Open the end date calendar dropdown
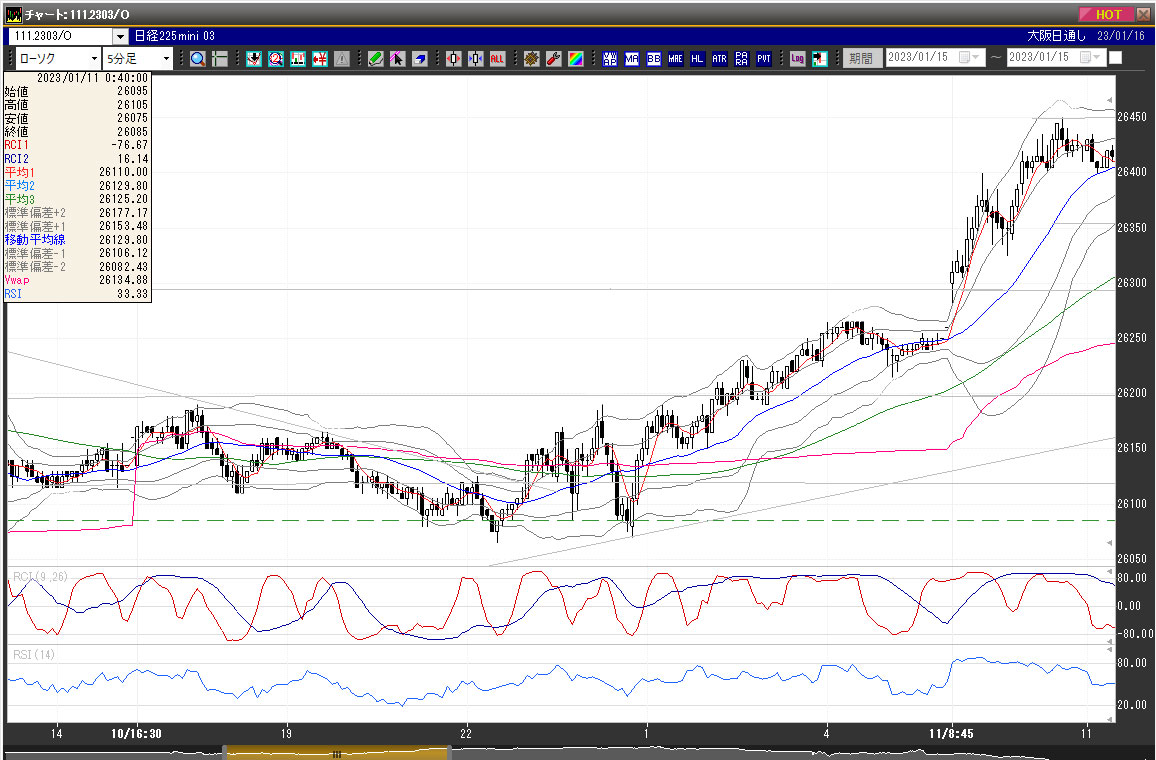The image size is (1156, 760). tap(1091, 57)
